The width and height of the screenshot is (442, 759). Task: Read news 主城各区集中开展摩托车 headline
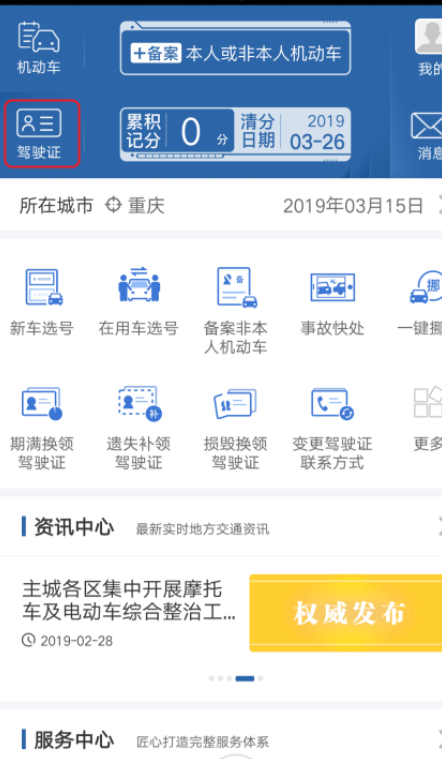129,601
